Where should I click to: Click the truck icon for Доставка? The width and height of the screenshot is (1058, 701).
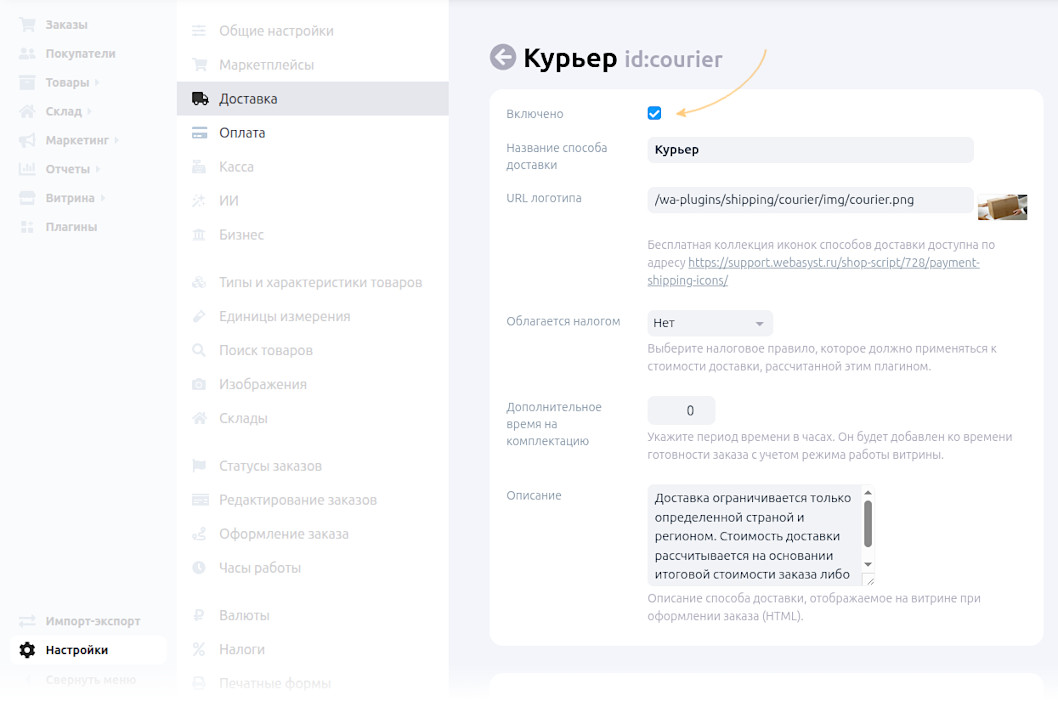click(x=200, y=99)
